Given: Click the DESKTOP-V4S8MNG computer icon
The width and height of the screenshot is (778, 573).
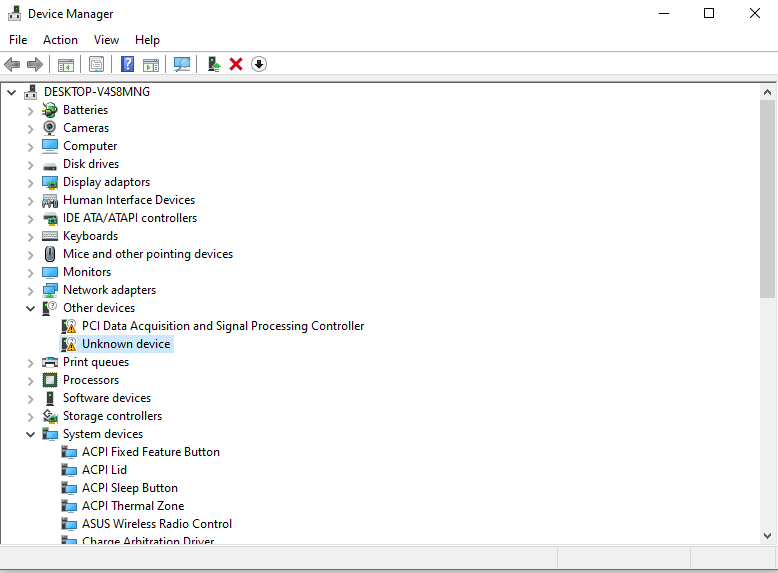Looking at the screenshot, I should (31, 92).
